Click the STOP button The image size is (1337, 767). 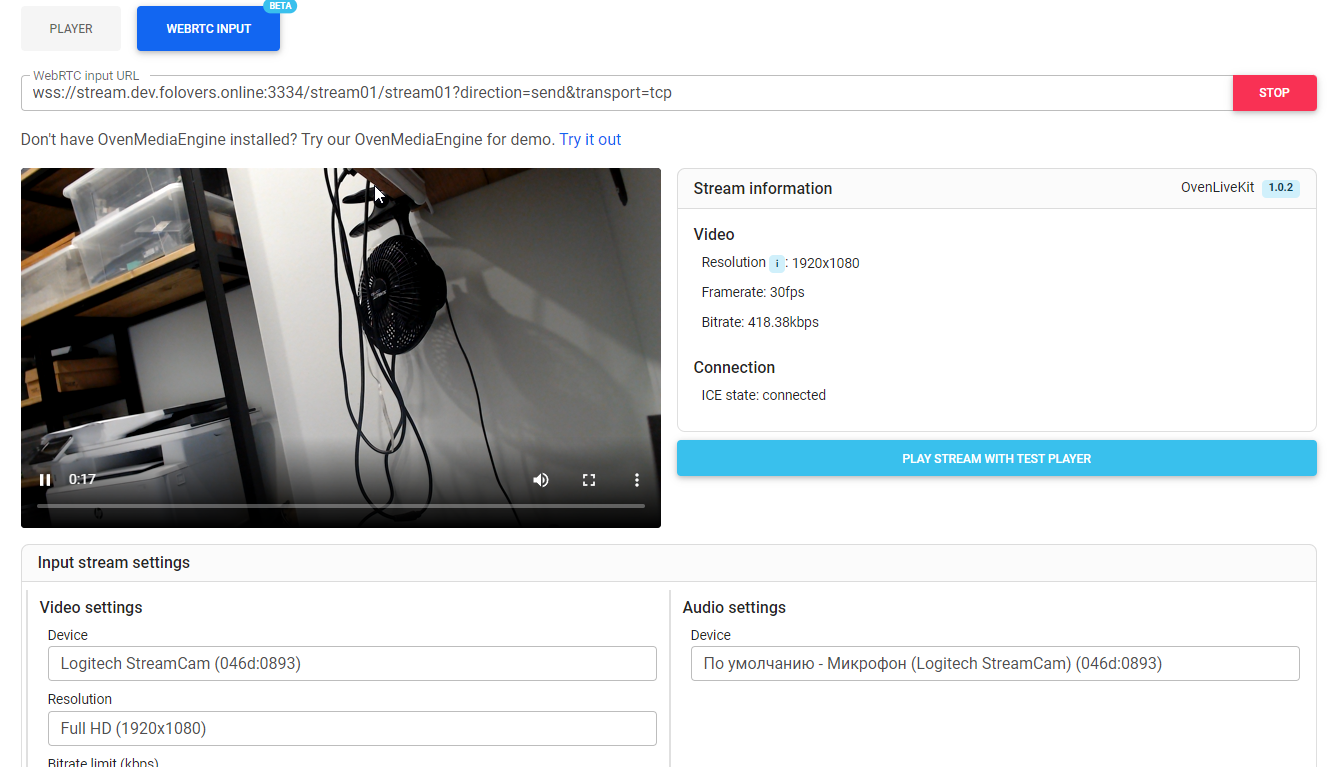1274,92
